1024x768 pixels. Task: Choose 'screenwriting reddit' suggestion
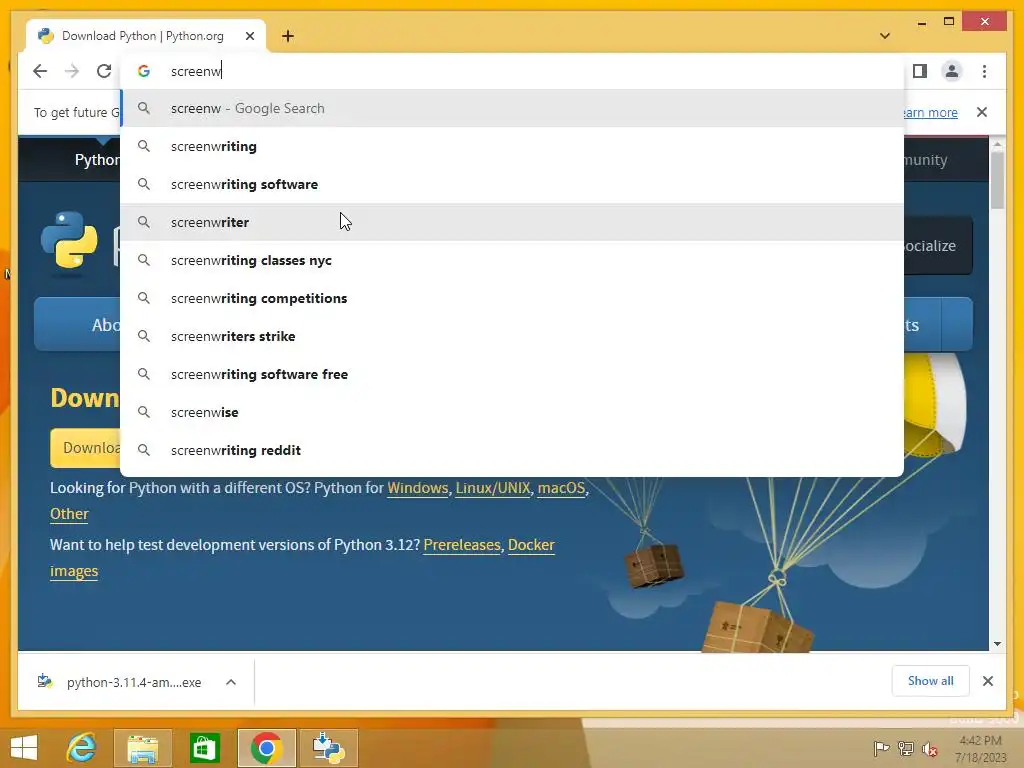513,450
